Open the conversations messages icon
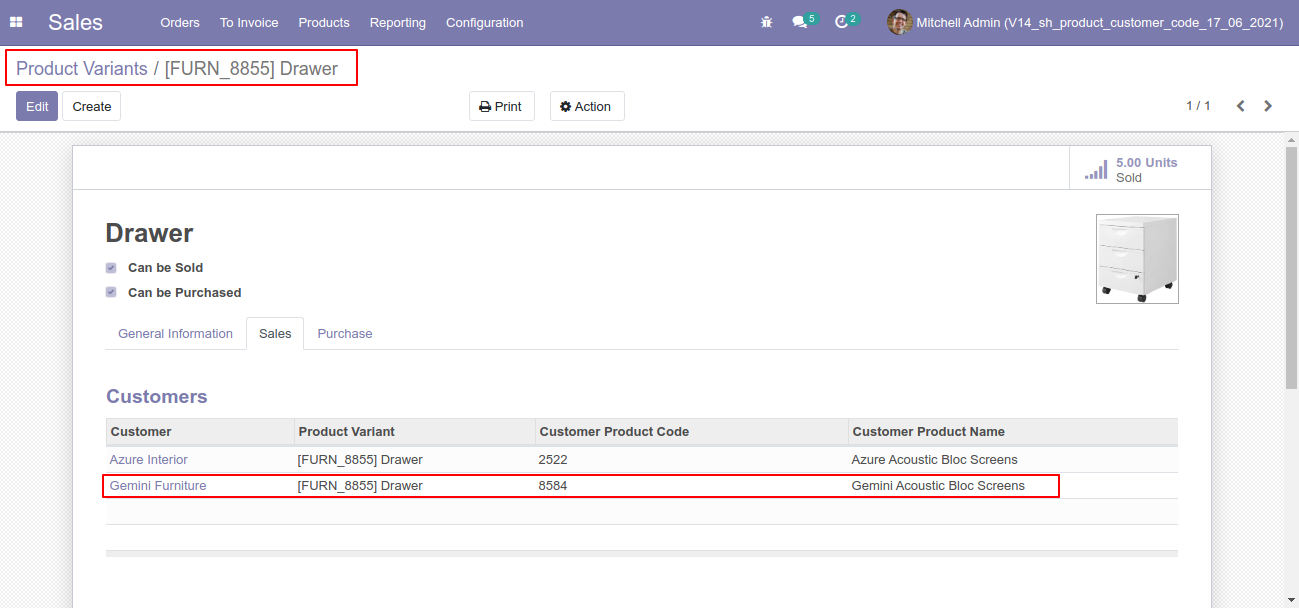 point(799,22)
